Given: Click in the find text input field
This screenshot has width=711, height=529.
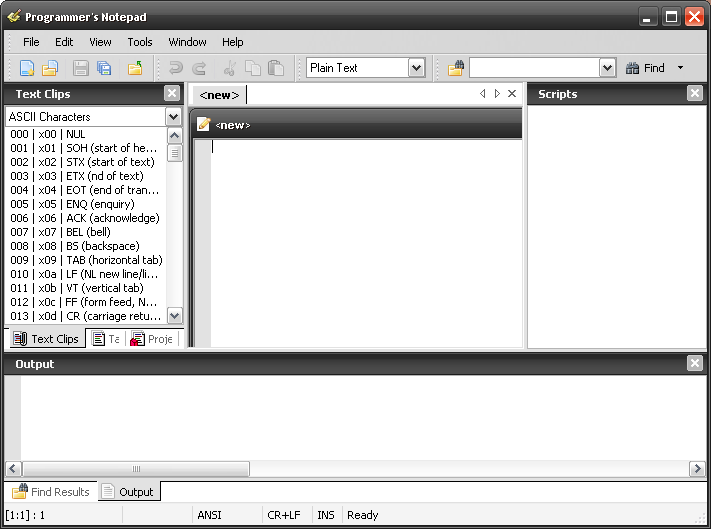Looking at the screenshot, I should [534, 68].
